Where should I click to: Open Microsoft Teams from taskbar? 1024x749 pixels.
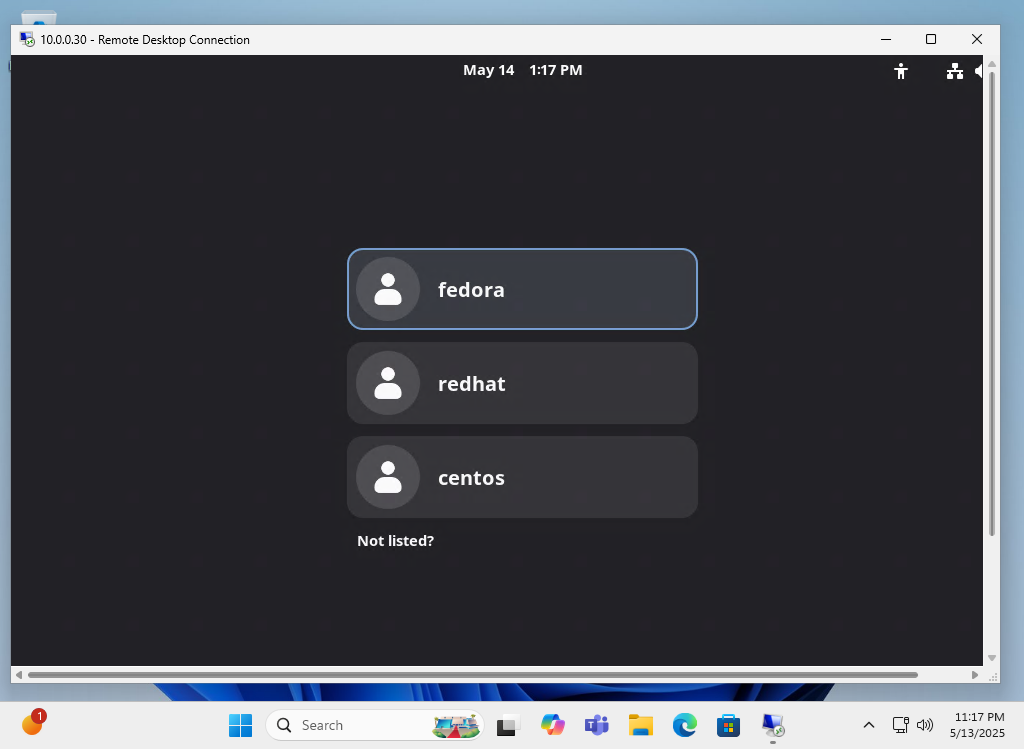tap(596, 725)
